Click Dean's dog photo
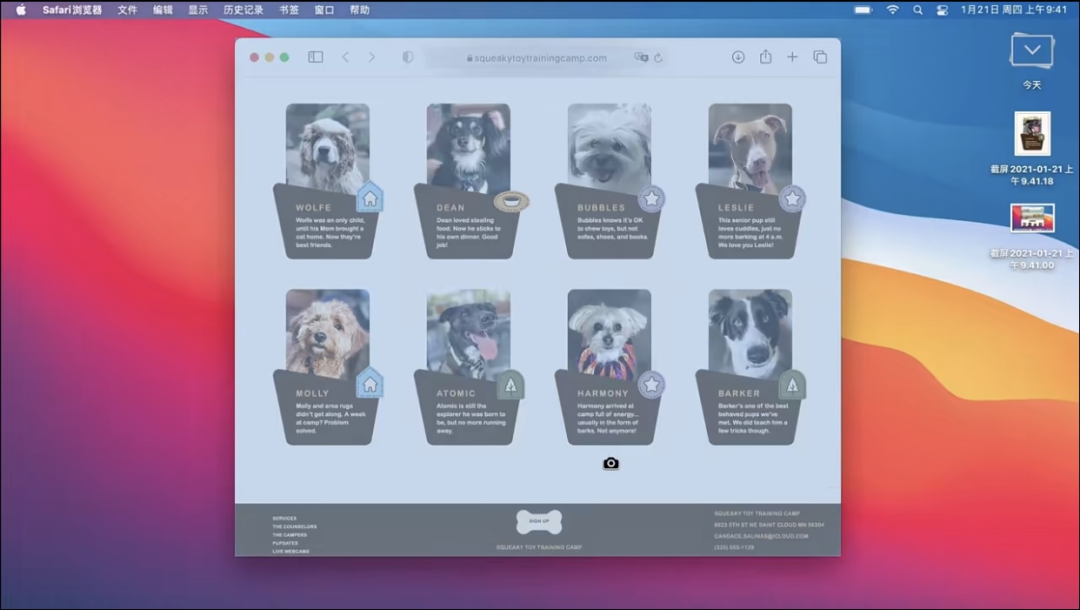Screen dimensions: 1080x610 click(468, 147)
